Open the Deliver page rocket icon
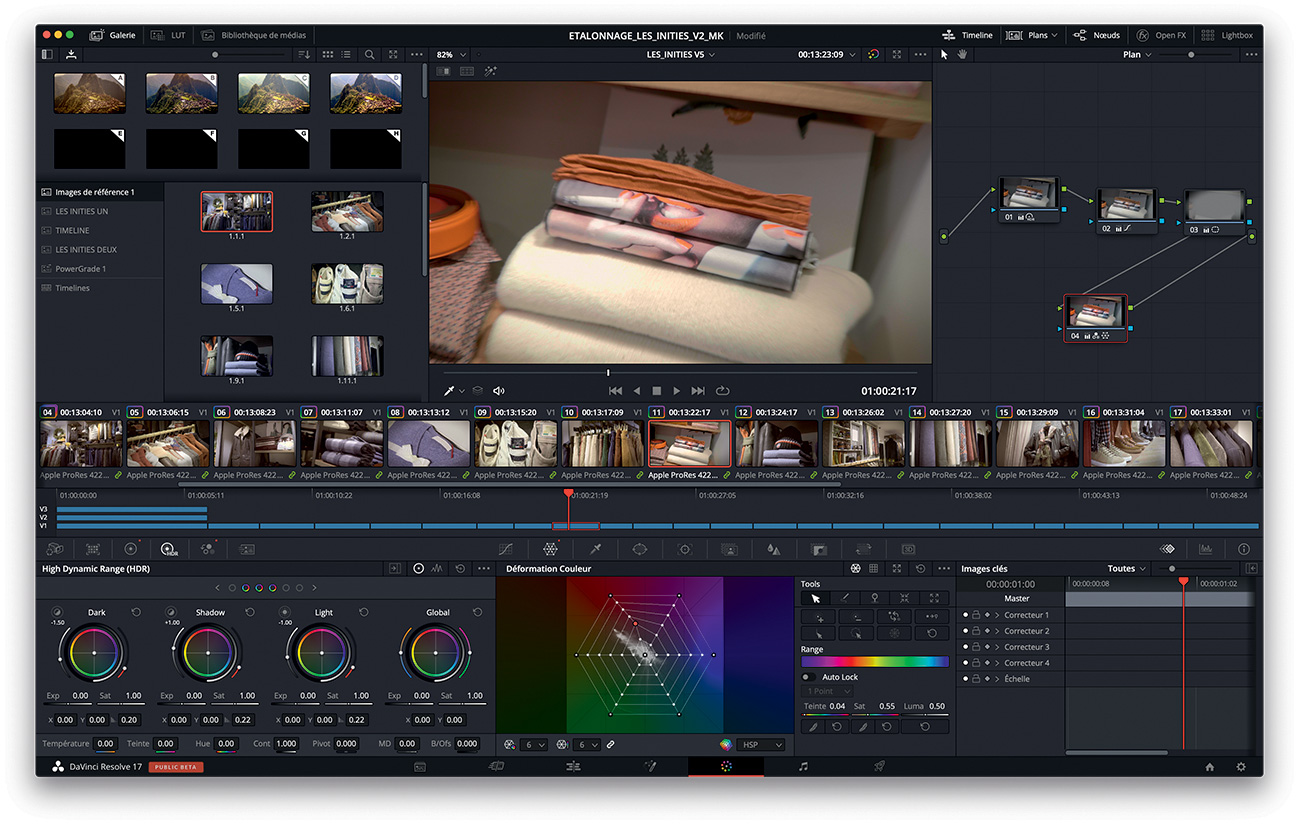This screenshot has height=824, width=1299. 879,766
